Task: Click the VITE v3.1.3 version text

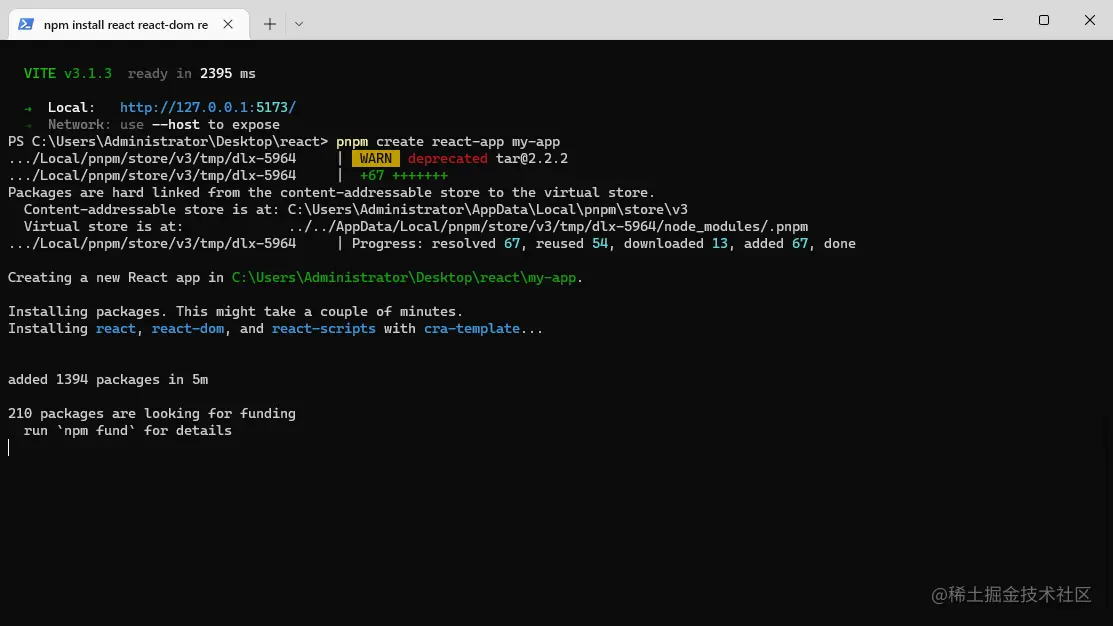Action: [66, 73]
